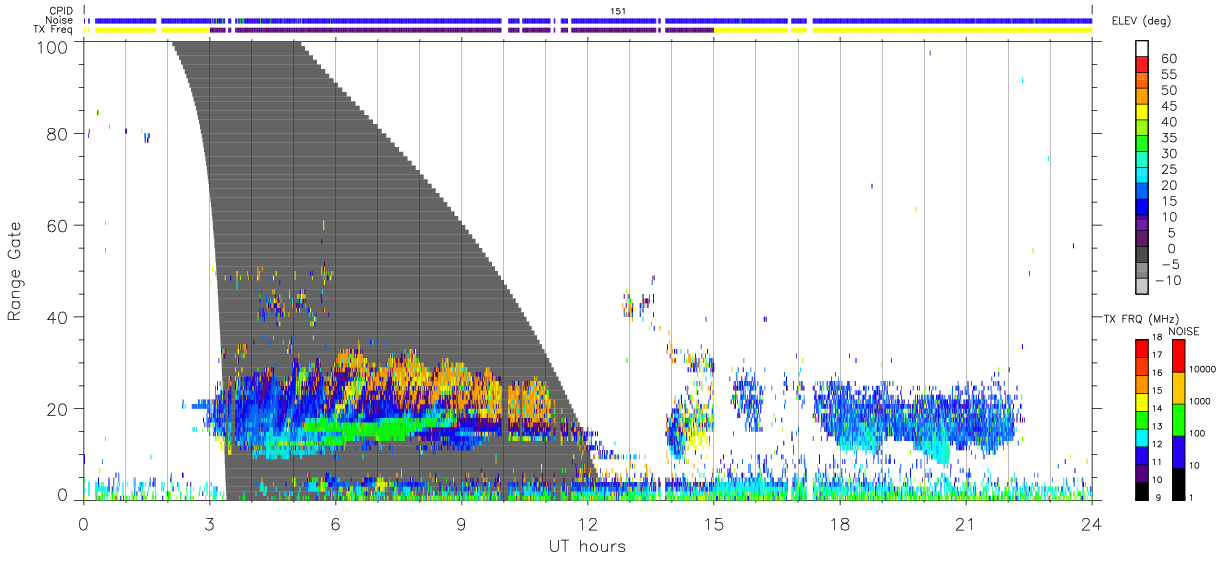Click the black bottom segment of TX FRQ colorbar

coord(1142,491)
